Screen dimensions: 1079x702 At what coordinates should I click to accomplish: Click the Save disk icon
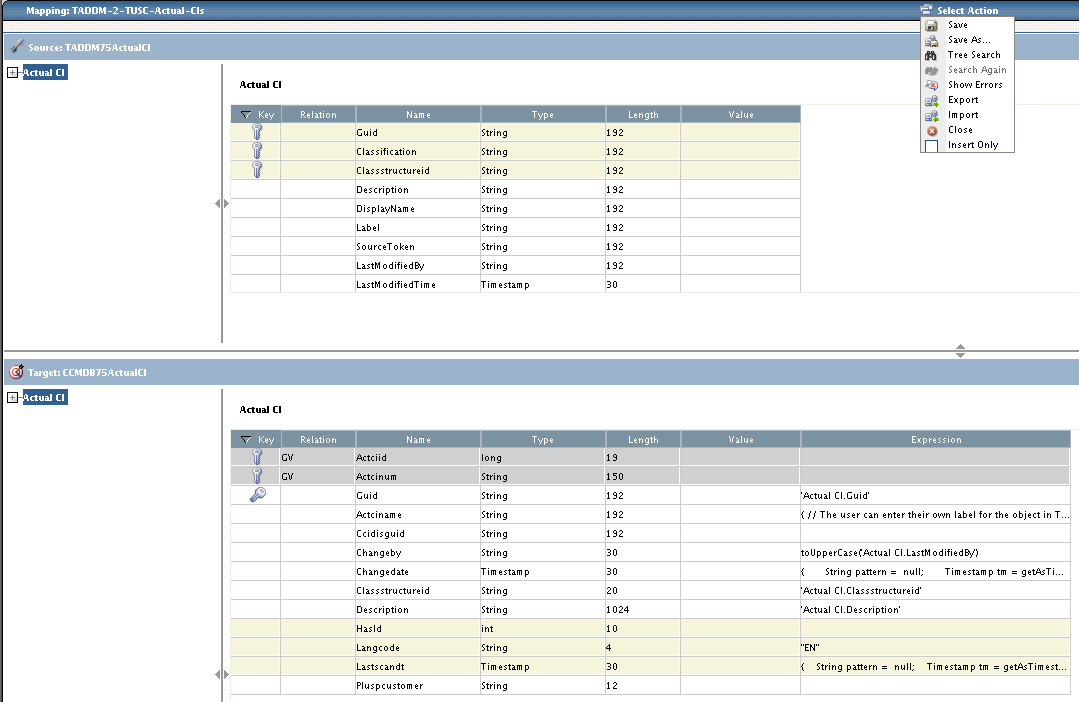pos(931,25)
